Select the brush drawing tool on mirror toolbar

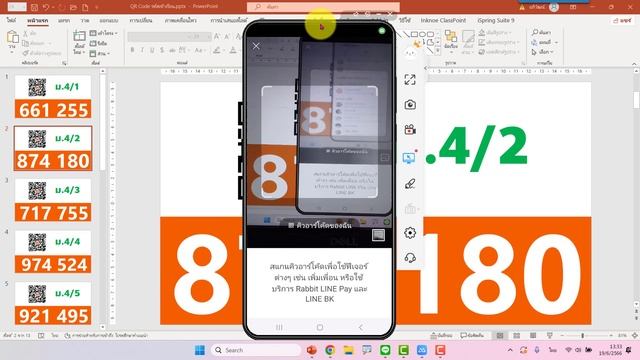(410, 184)
